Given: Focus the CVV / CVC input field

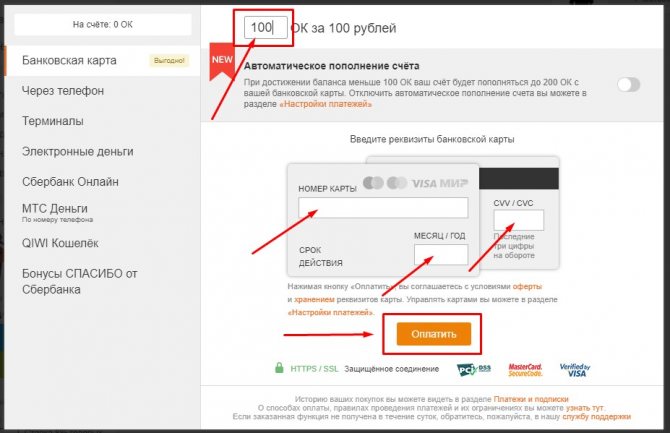Looking at the screenshot, I should click(519, 220).
